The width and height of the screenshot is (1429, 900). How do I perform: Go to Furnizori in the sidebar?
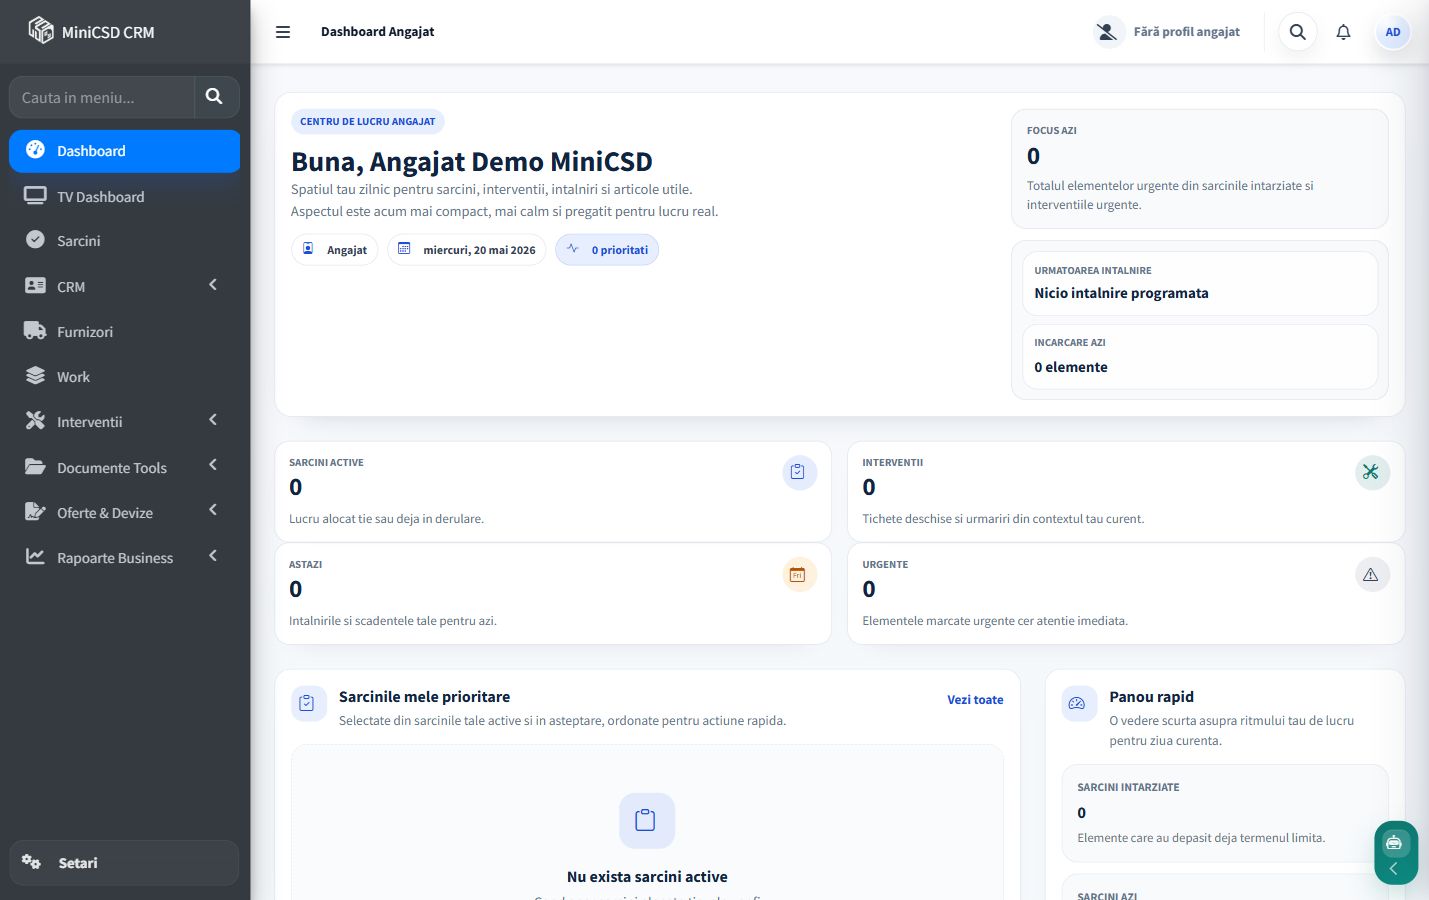[124, 331]
